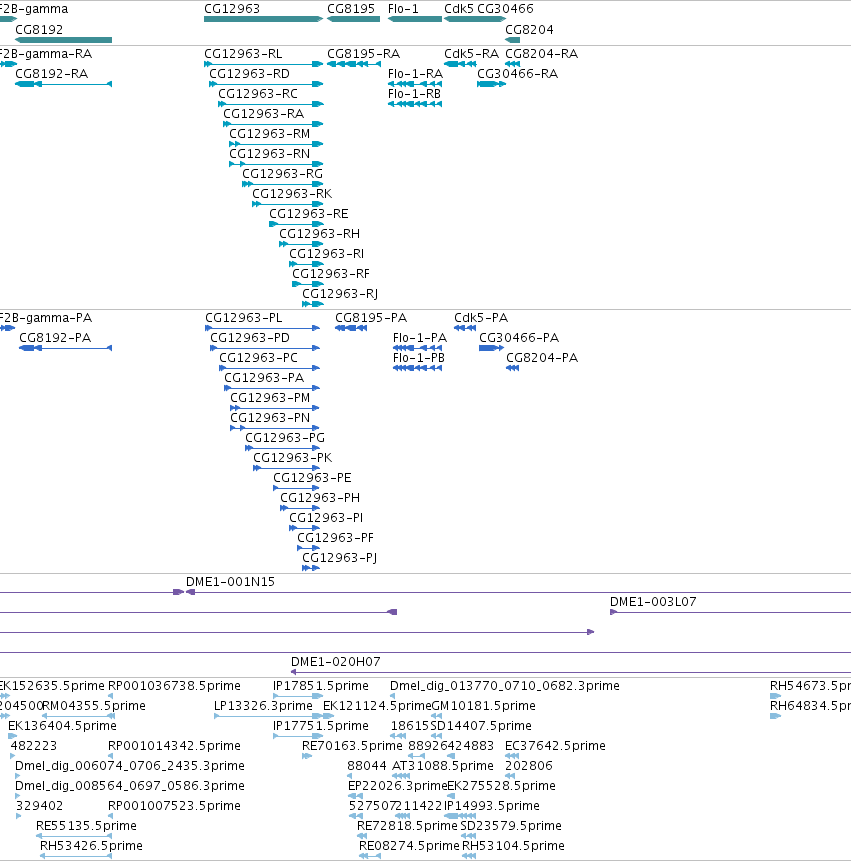Click EST LP13326.3prime
This screenshot has width=851, height=861.
tap(268, 716)
